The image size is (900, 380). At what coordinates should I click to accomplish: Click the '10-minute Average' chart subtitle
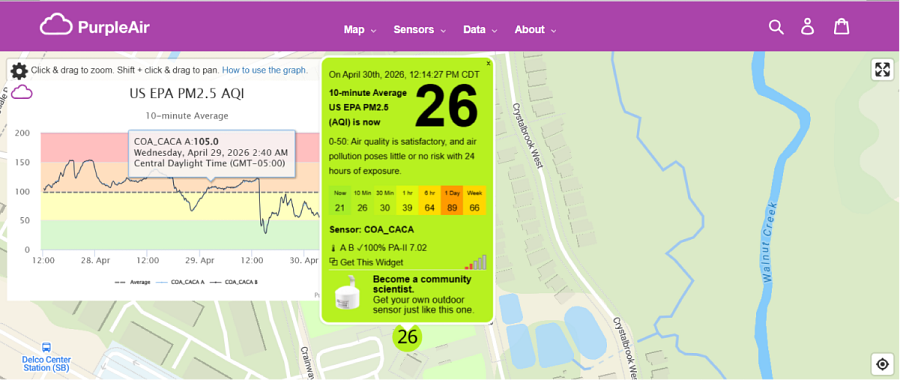(x=187, y=116)
